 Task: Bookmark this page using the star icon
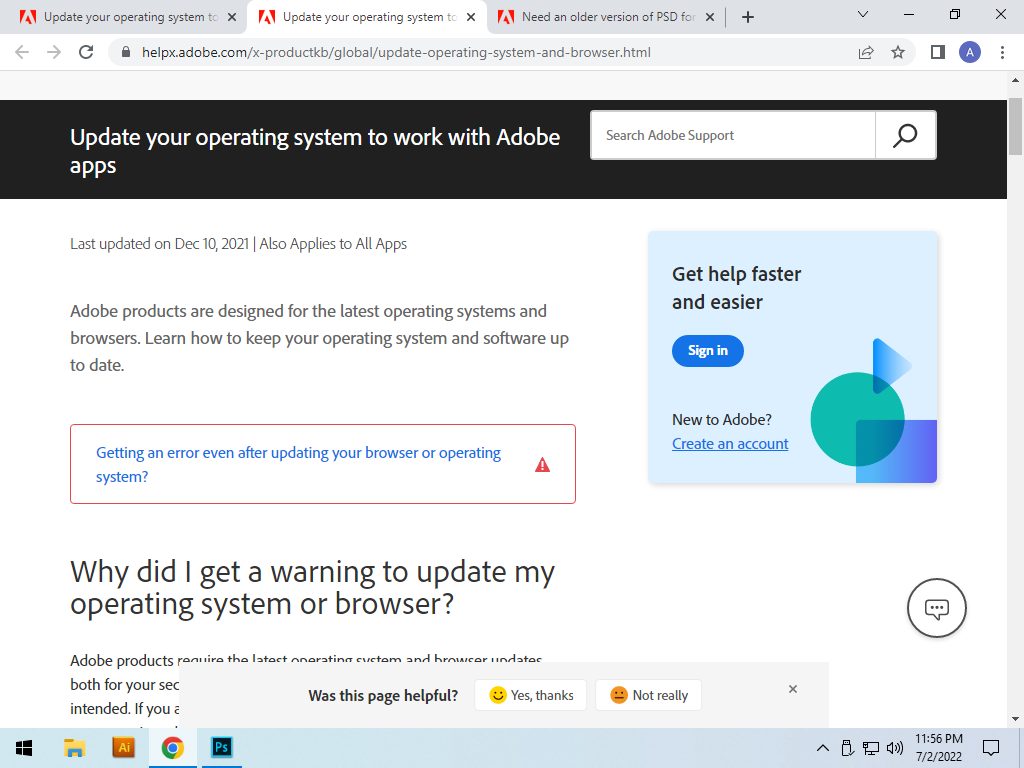pyautogui.click(x=897, y=52)
